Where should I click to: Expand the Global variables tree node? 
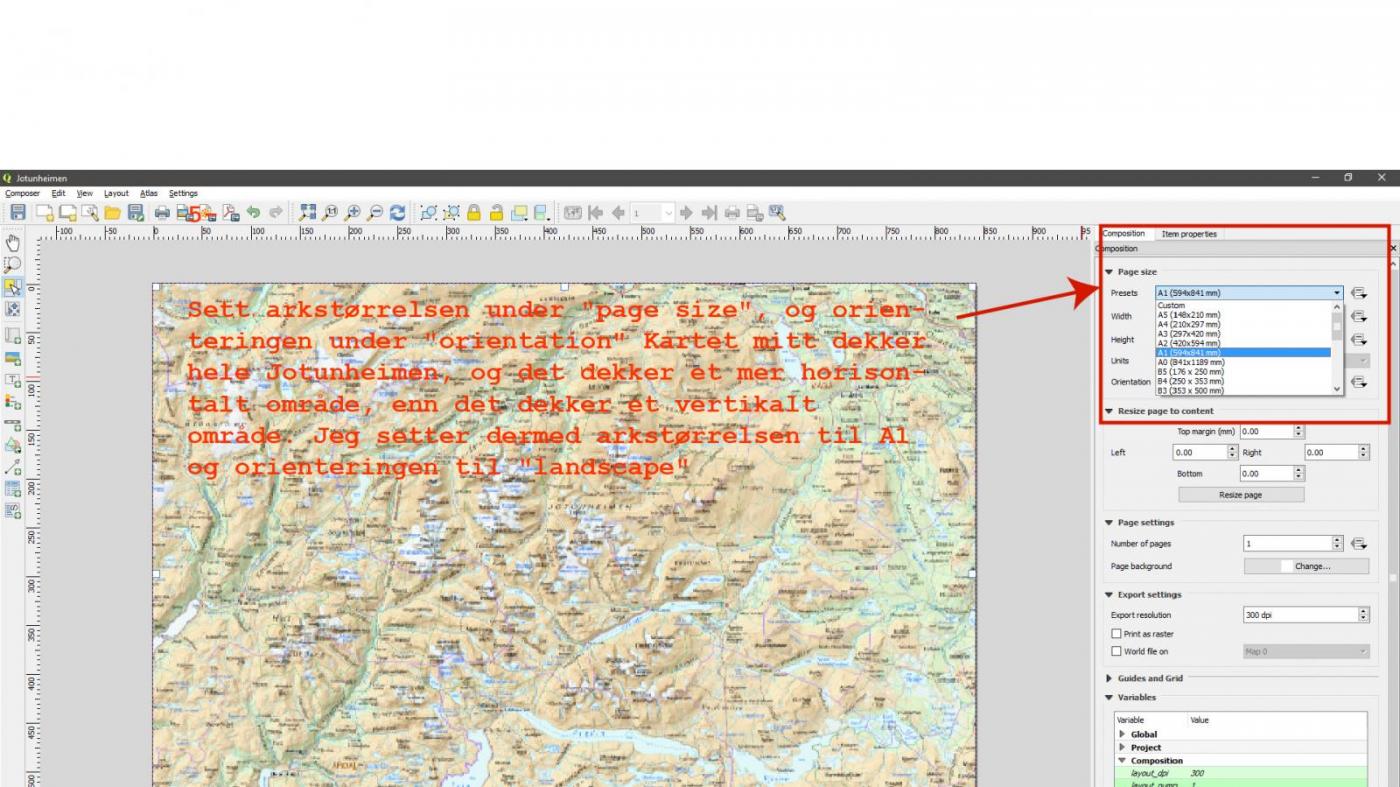click(x=1122, y=735)
